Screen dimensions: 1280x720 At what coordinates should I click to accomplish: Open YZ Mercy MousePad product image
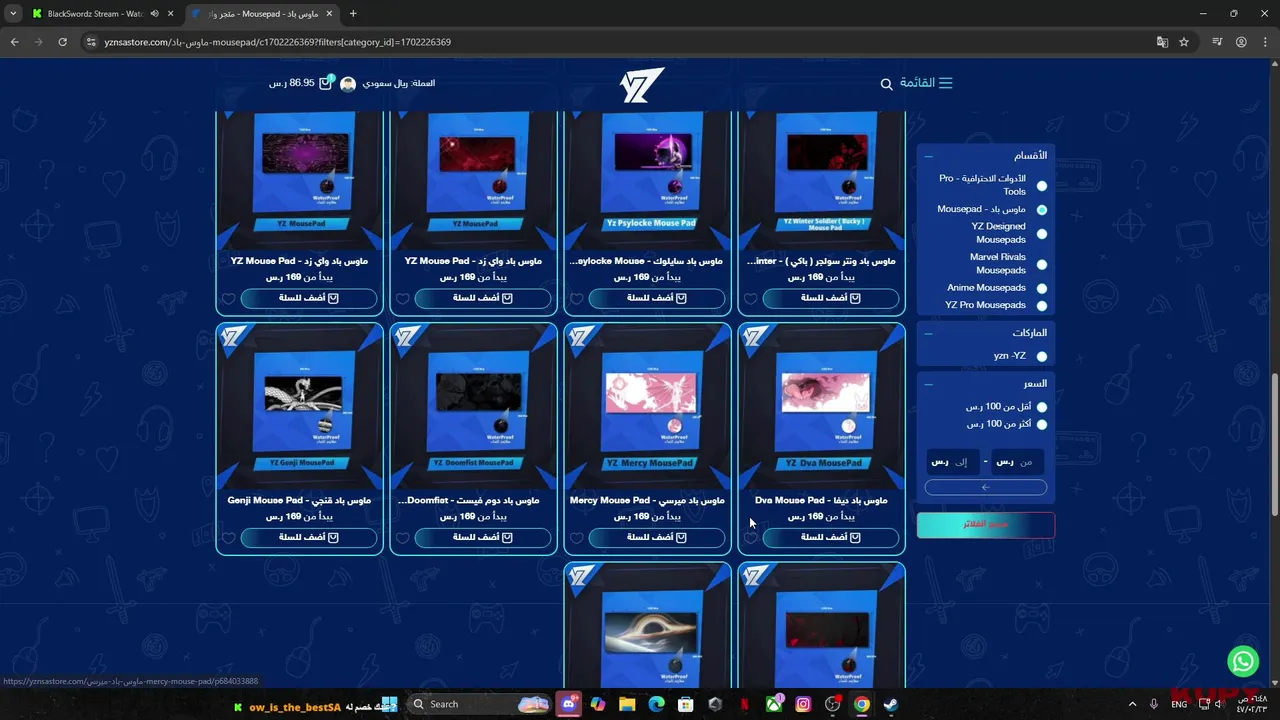(648, 404)
